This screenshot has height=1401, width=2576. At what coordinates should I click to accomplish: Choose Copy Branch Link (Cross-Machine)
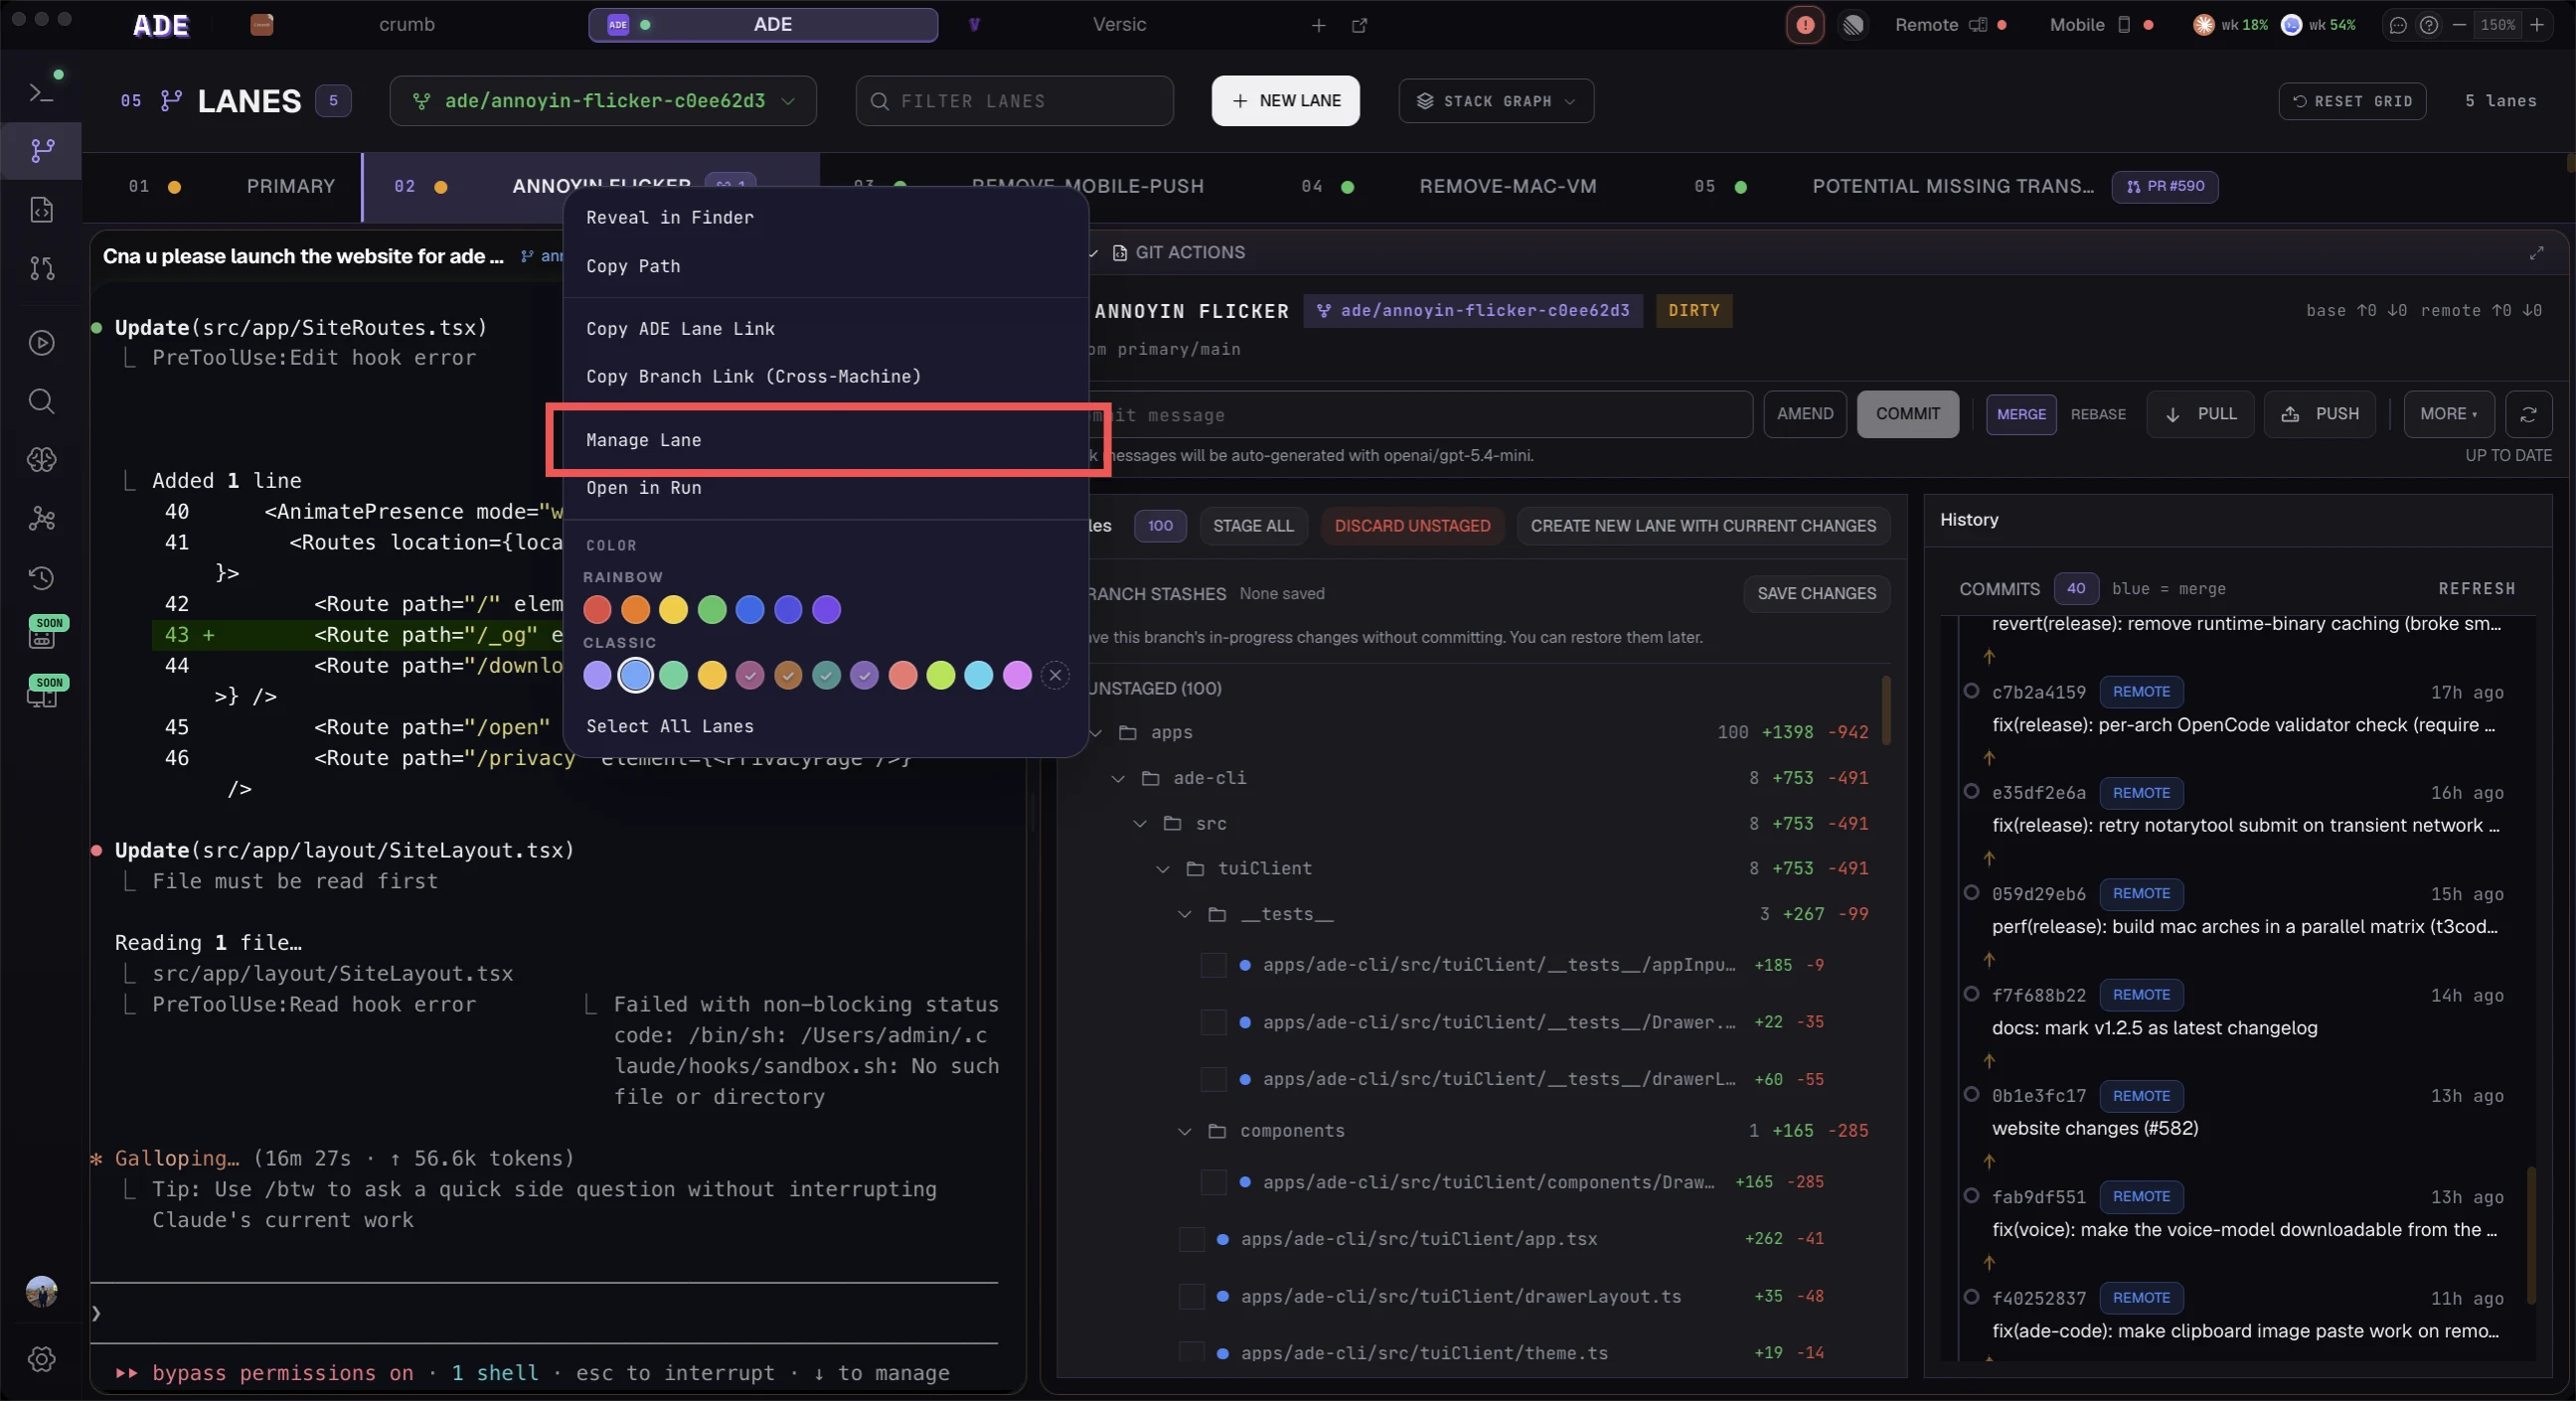(x=825, y=377)
